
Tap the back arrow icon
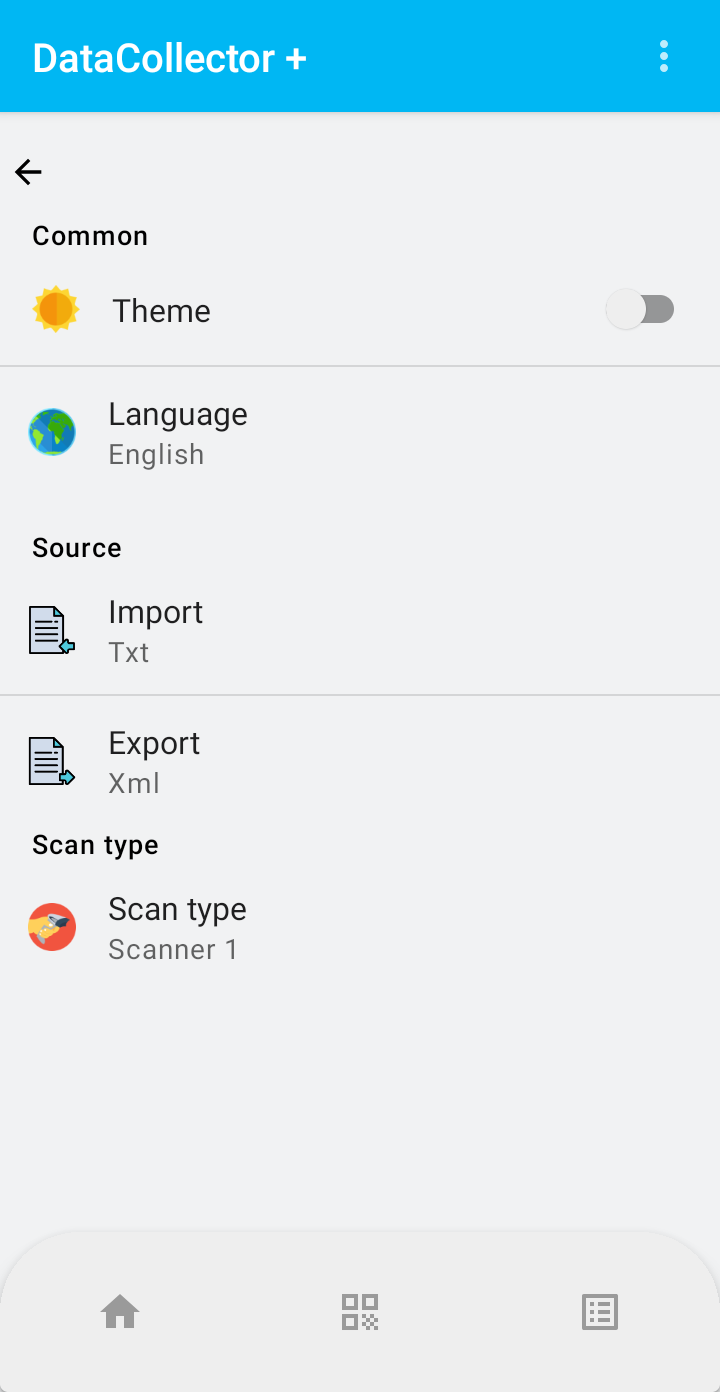tap(28, 172)
